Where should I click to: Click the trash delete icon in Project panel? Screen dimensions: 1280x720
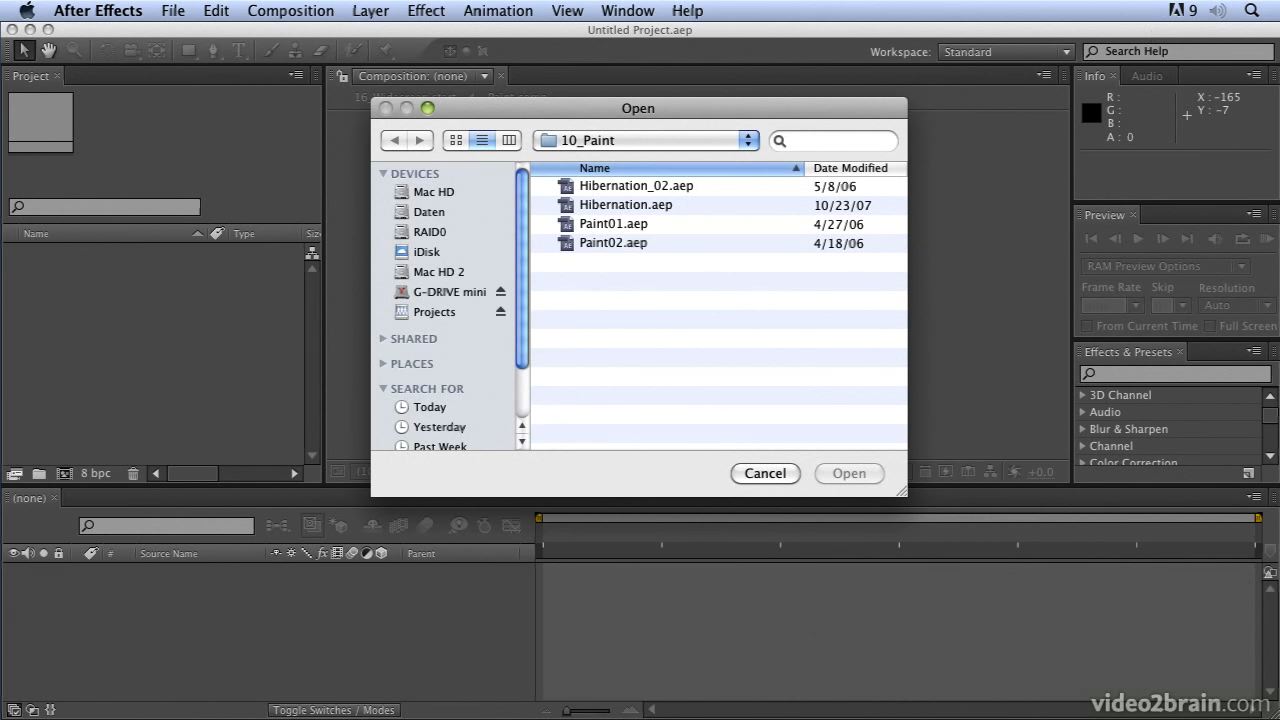pyautogui.click(x=133, y=473)
